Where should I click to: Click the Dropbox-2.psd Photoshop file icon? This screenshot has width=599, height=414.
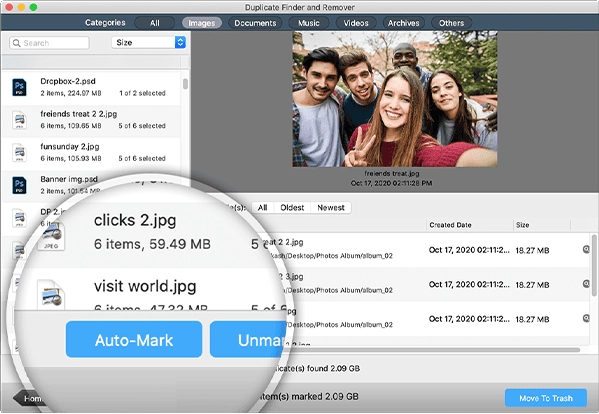pyautogui.click(x=19, y=87)
